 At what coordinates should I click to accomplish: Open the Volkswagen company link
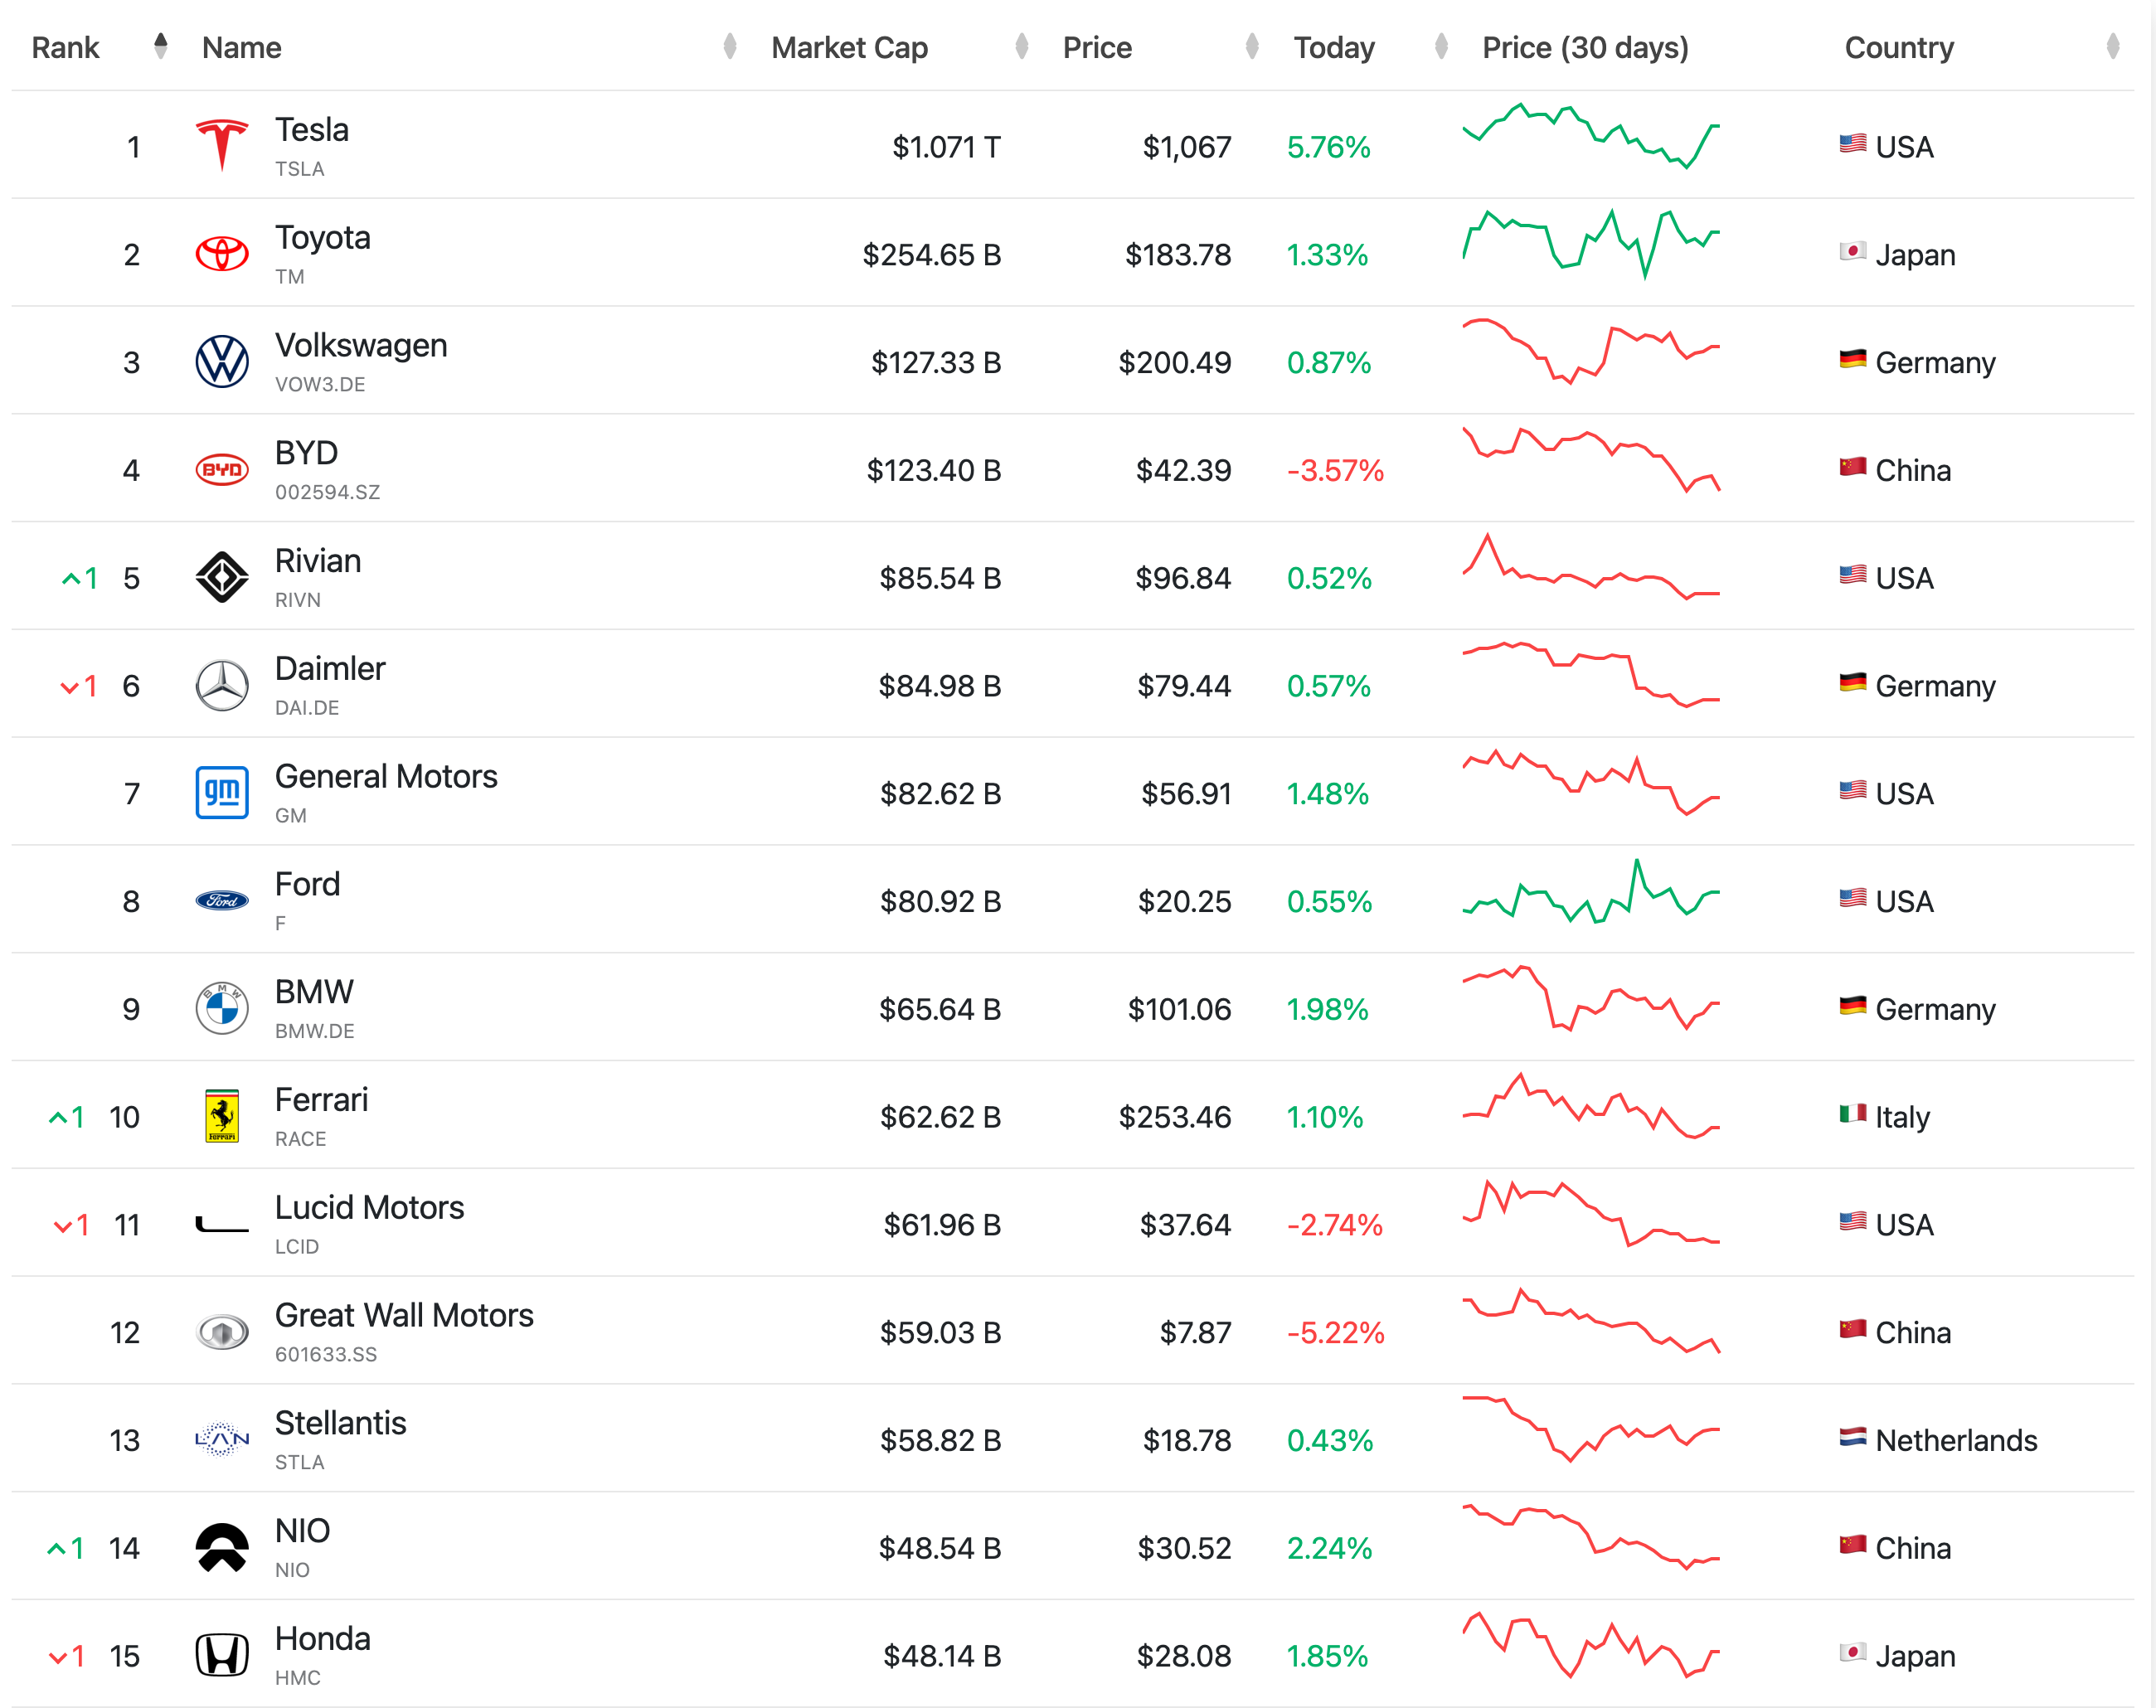coord(361,345)
